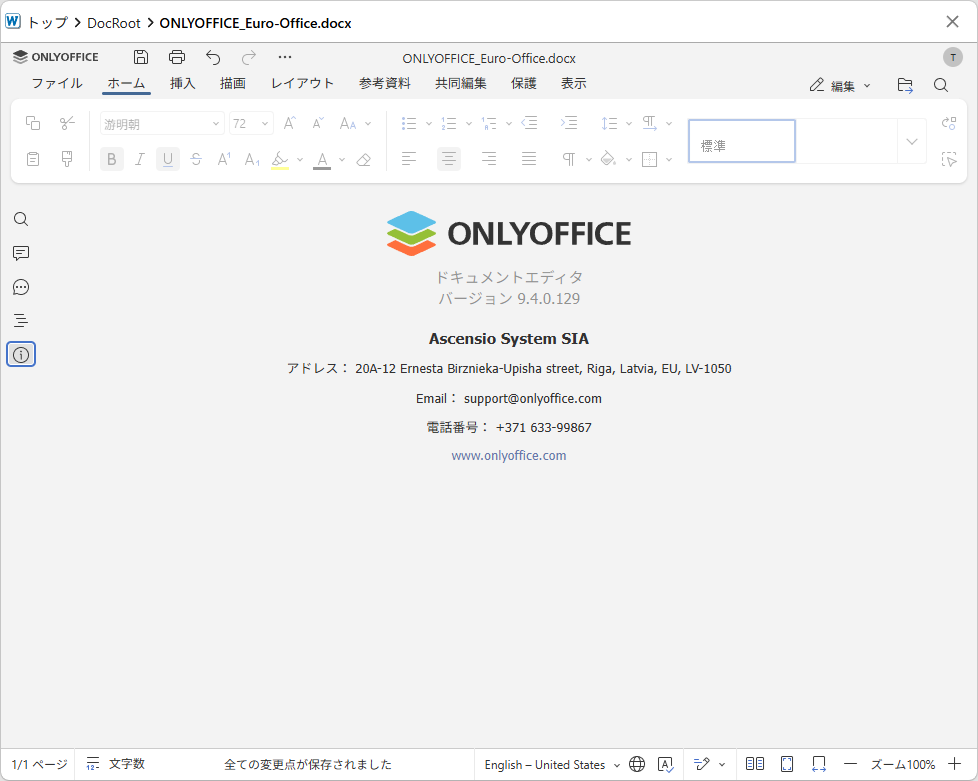
Task: Click the Select All cursor icon
Action: tap(949, 160)
